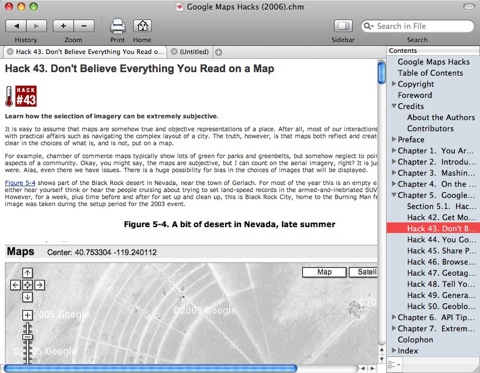Open the Colophon item

coord(415,340)
